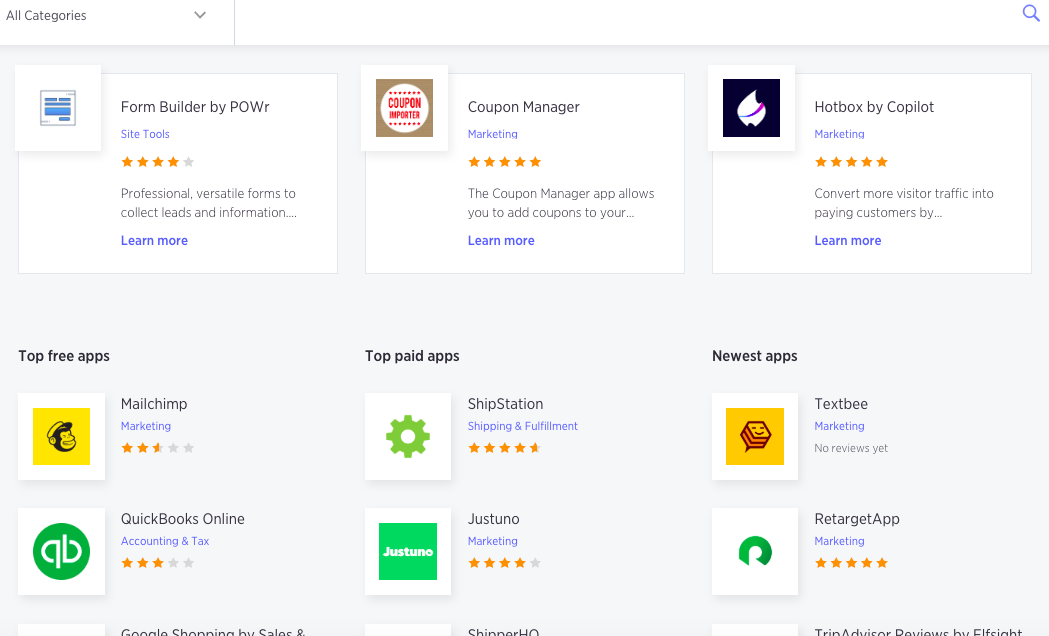1049x636 pixels.
Task: Click the RetargetApp icon
Action: pos(755,552)
